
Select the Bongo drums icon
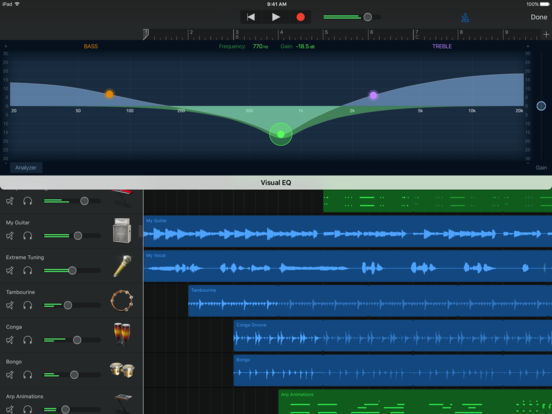pos(122,370)
